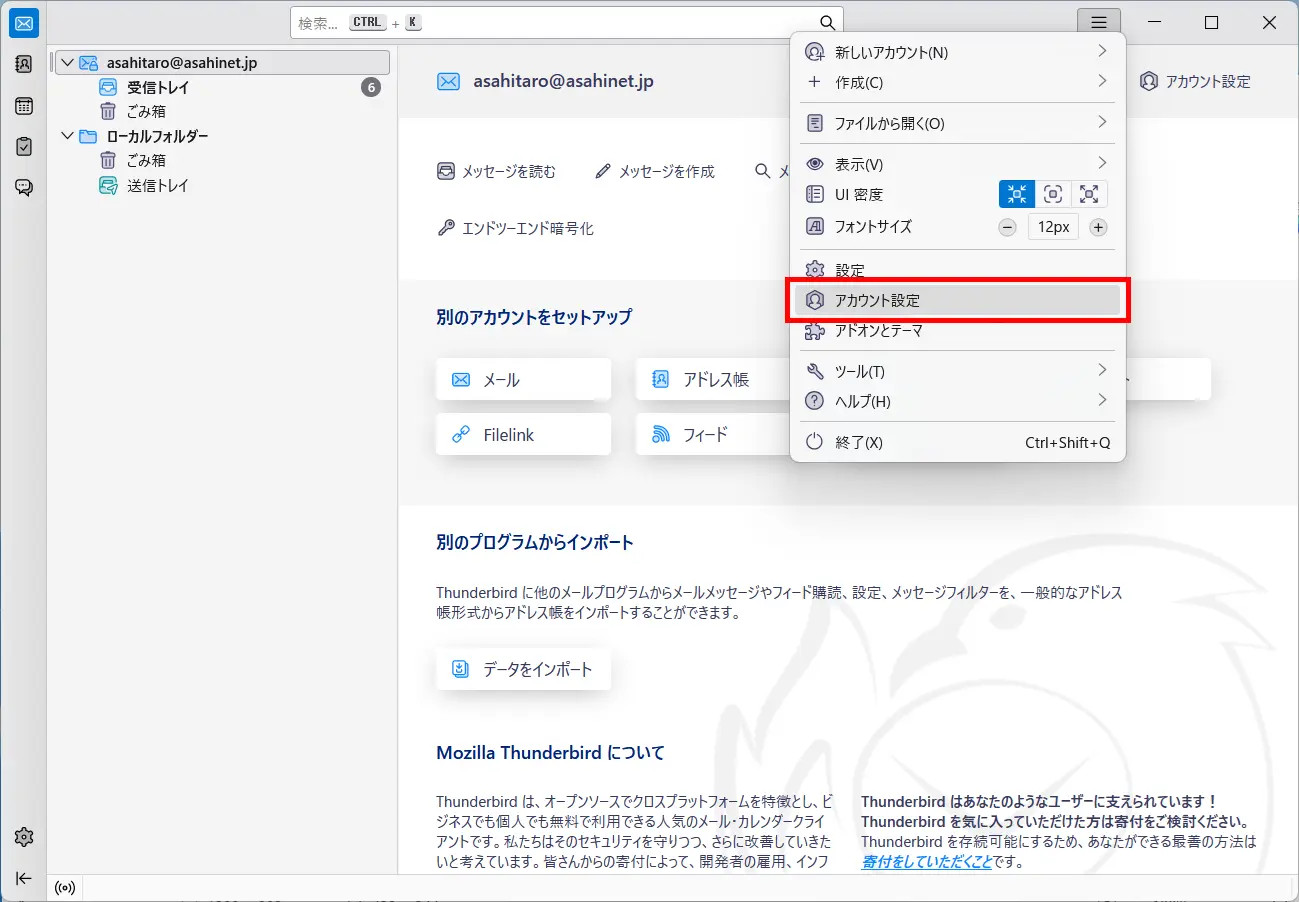
Task: Collapse the spaces toolbar using the arrow icon
Action: tap(24, 878)
